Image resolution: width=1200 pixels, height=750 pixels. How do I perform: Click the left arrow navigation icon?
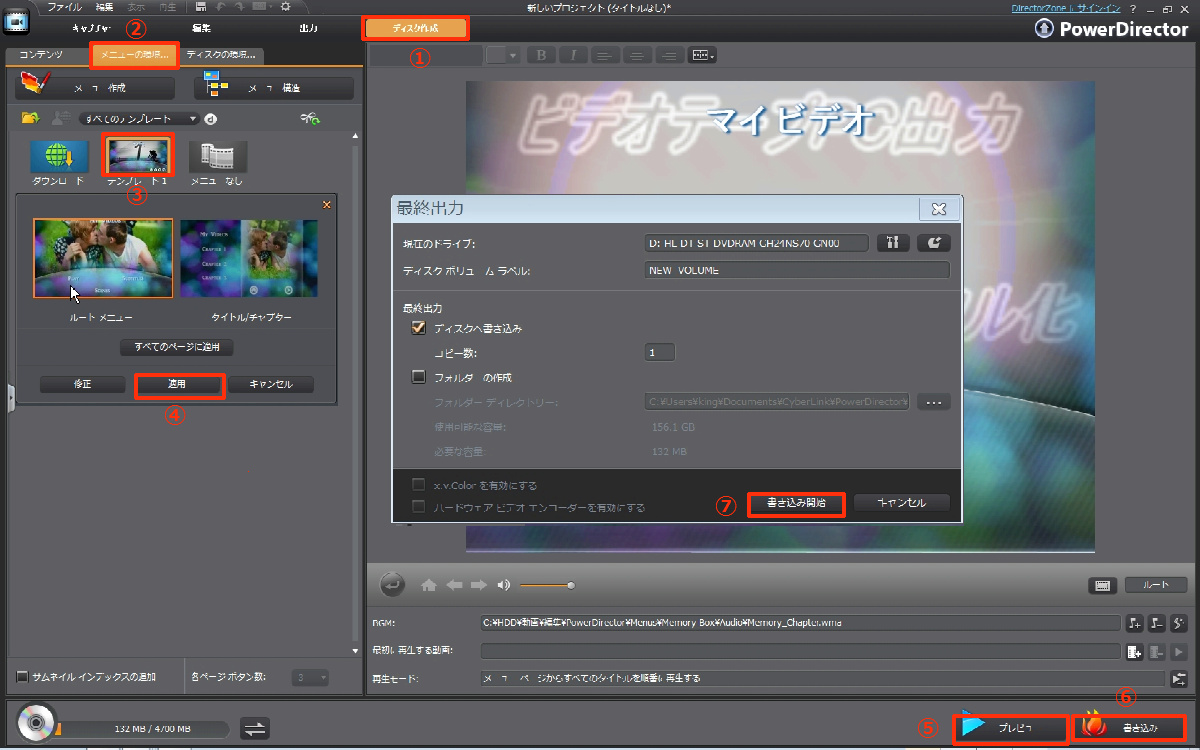click(454, 585)
